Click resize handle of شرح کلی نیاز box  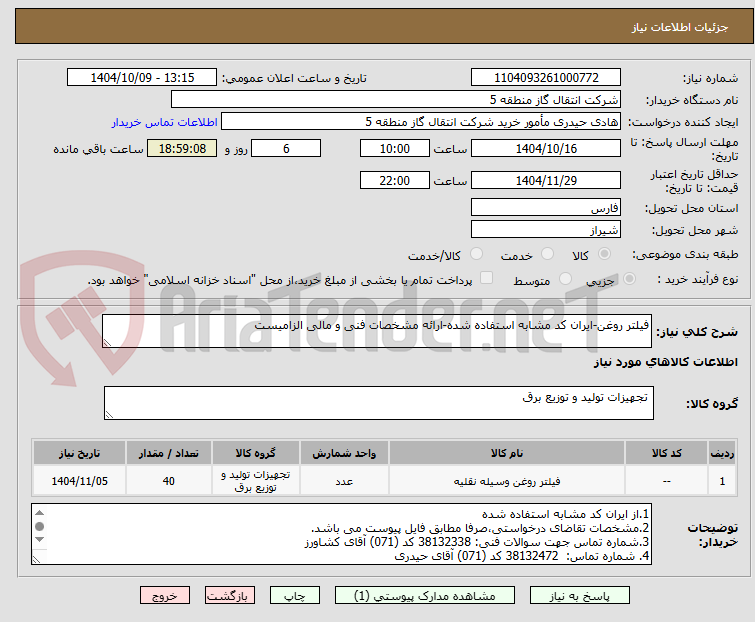point(107,343)
